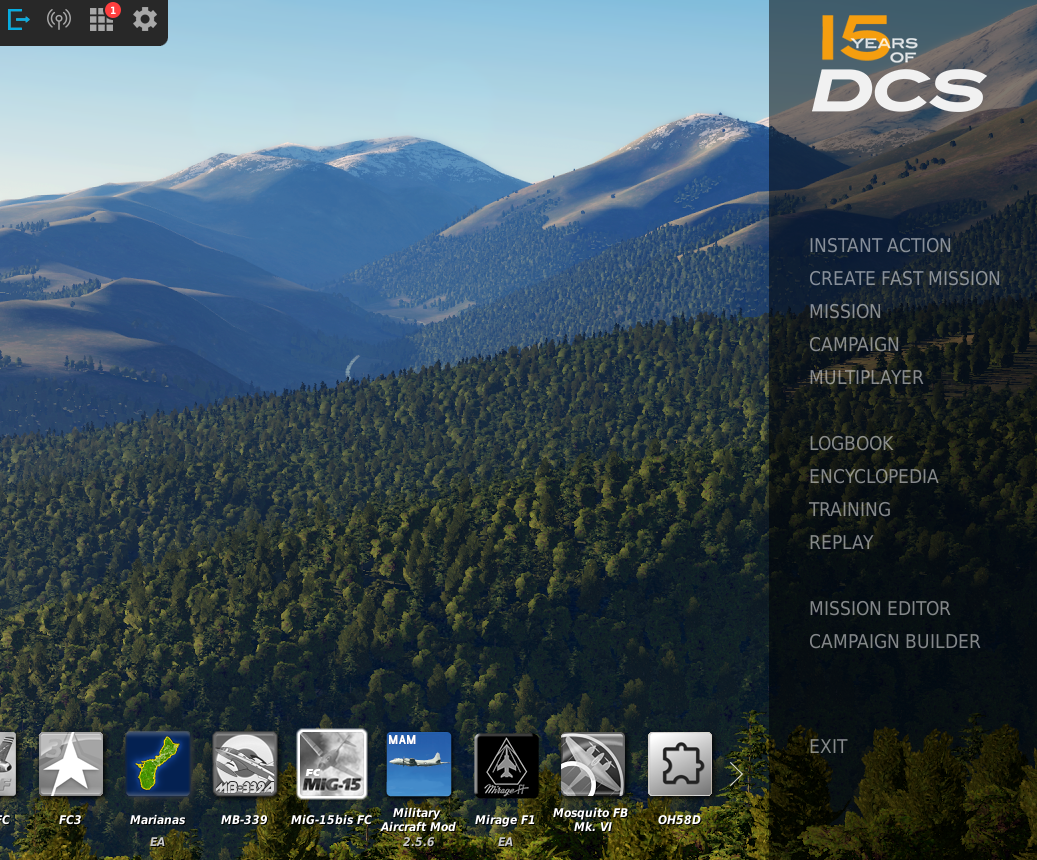
Task: Click Exit to quit DCS
Action: 828,747
